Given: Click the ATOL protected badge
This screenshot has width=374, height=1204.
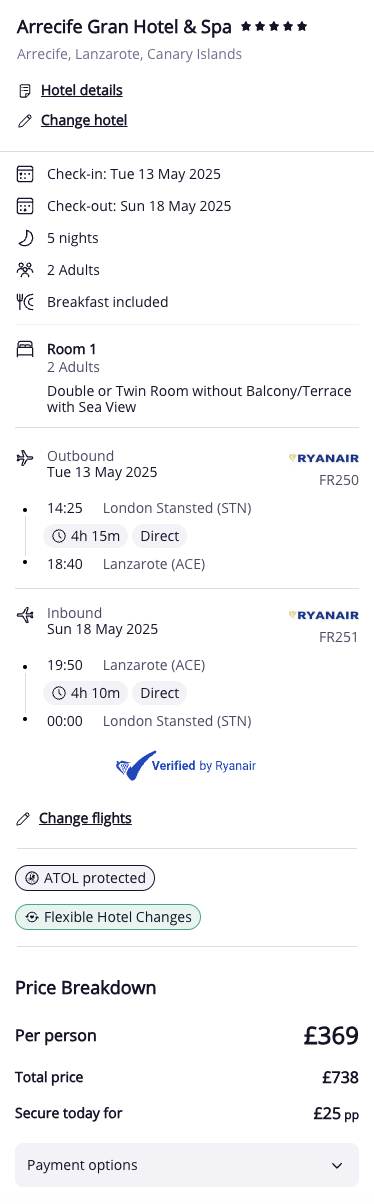Looking at the screenshot, I should point(85,878).
